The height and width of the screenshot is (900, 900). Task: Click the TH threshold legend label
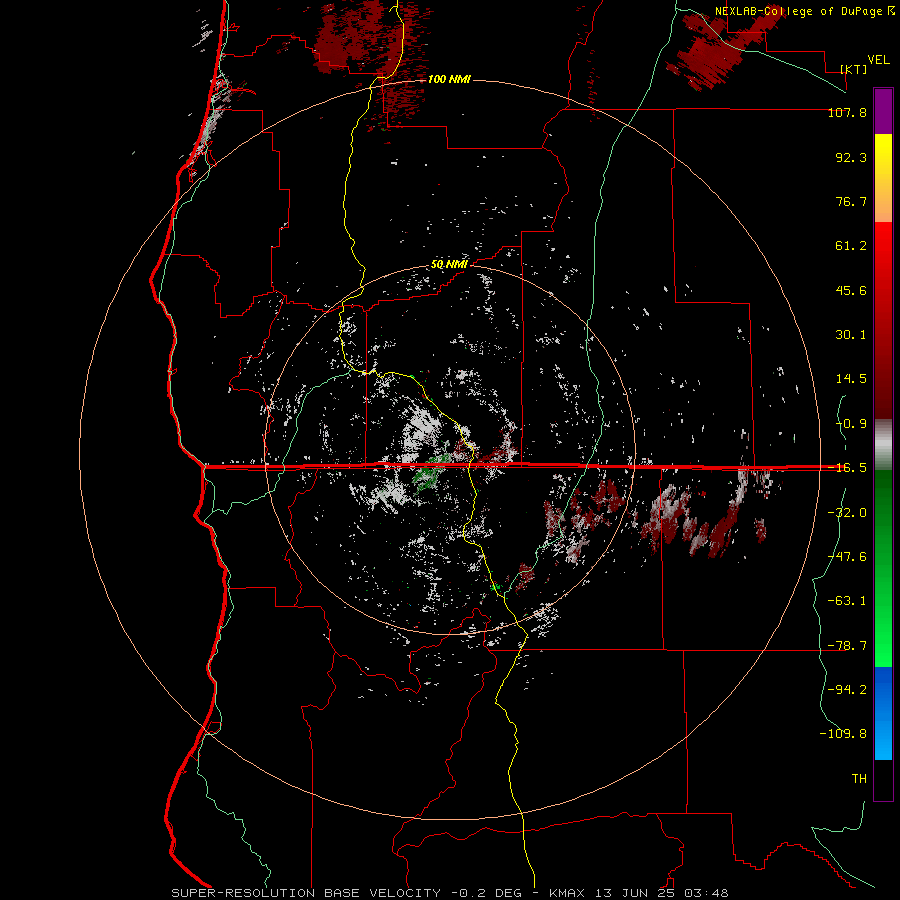pyautogui.click(x=859, y=778)
